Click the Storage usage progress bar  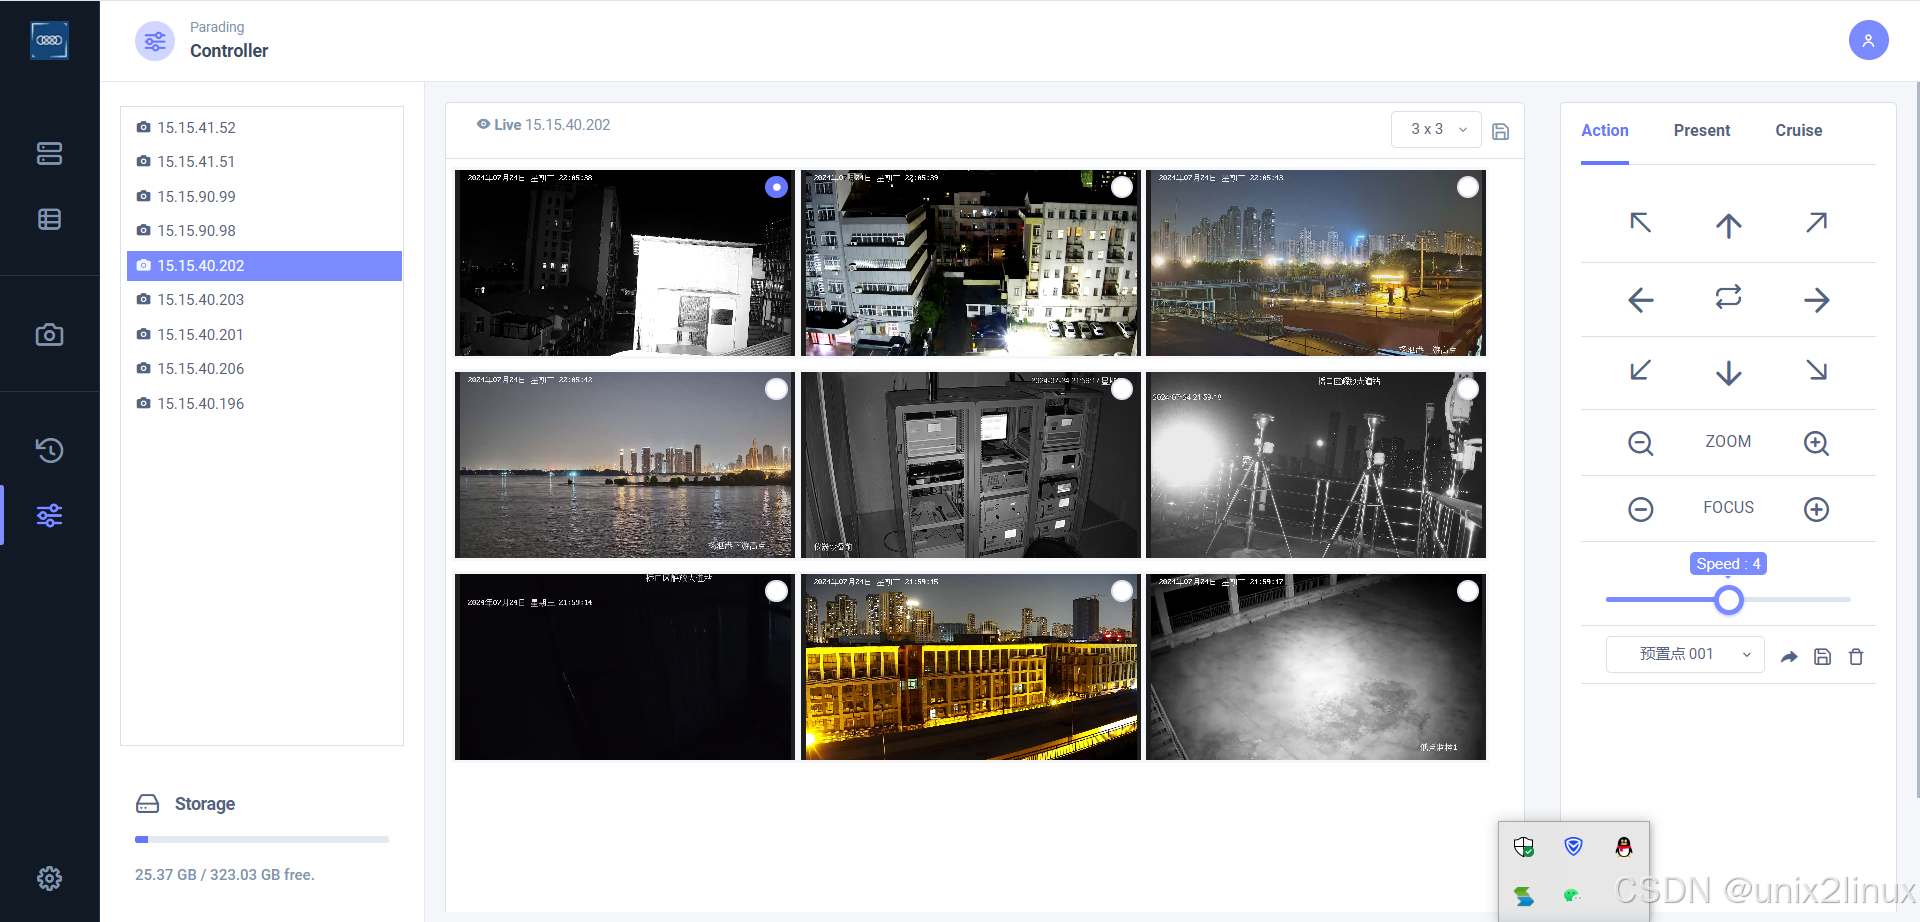pos(262,839)
